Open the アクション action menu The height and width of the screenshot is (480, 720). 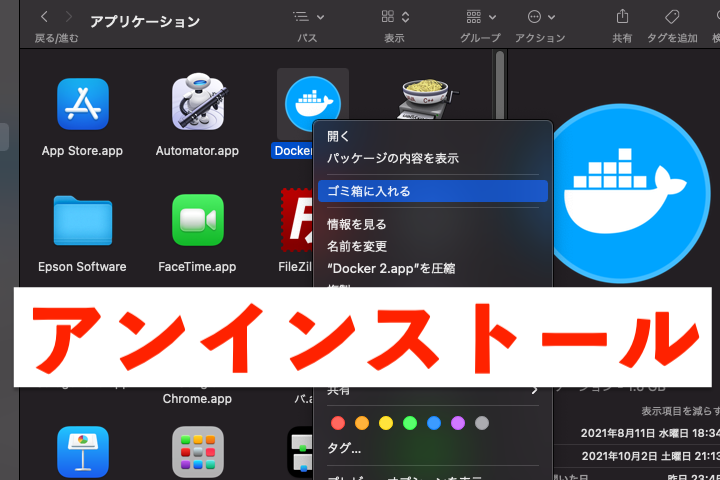point(541,17)
